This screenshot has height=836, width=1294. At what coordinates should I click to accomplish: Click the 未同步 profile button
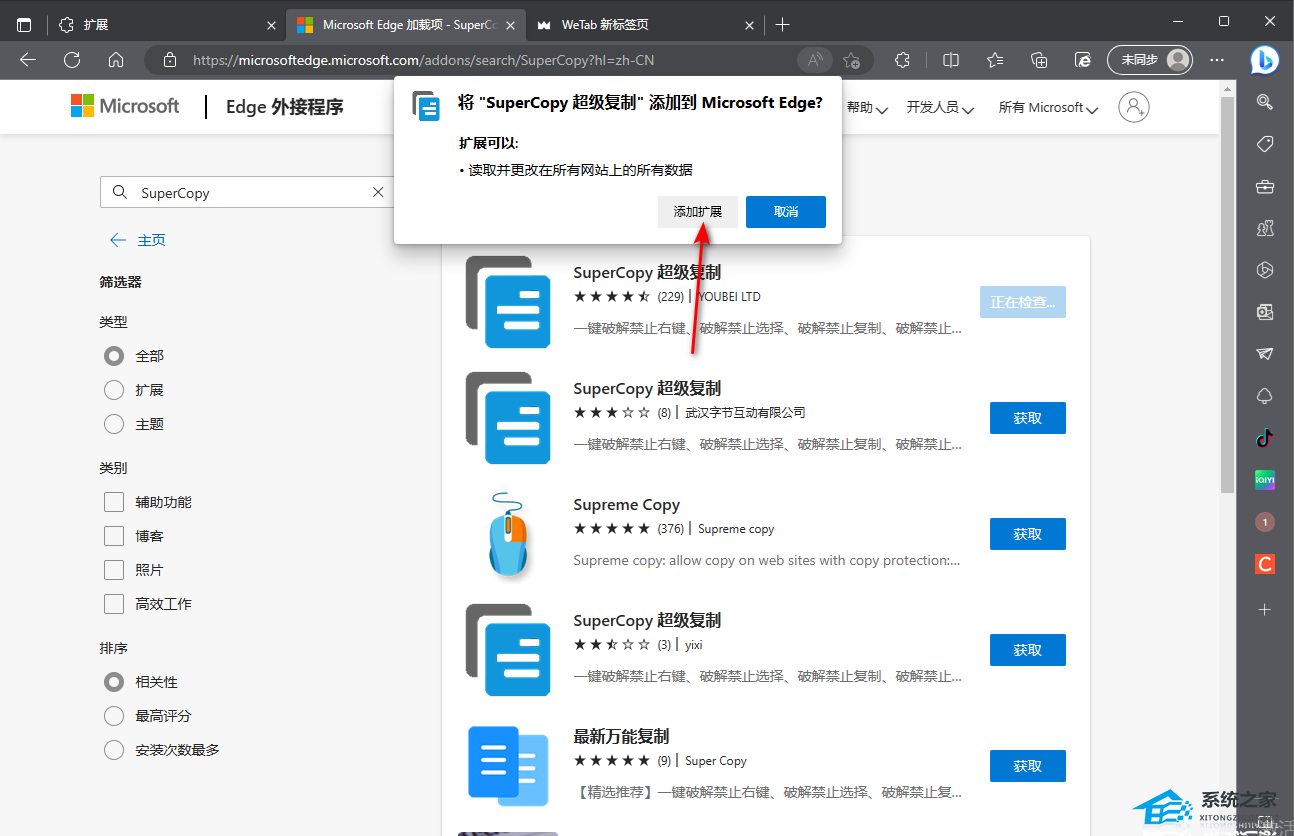tap(1151, 60)
